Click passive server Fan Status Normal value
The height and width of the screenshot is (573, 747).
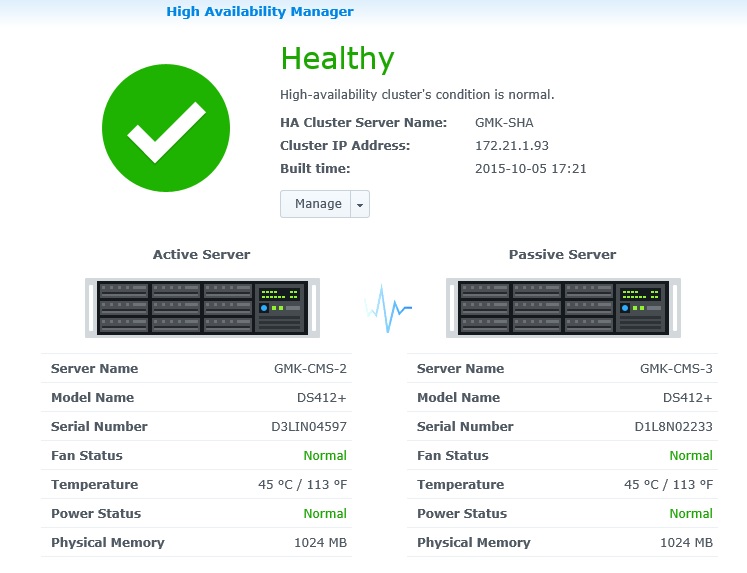coord(691,456)
